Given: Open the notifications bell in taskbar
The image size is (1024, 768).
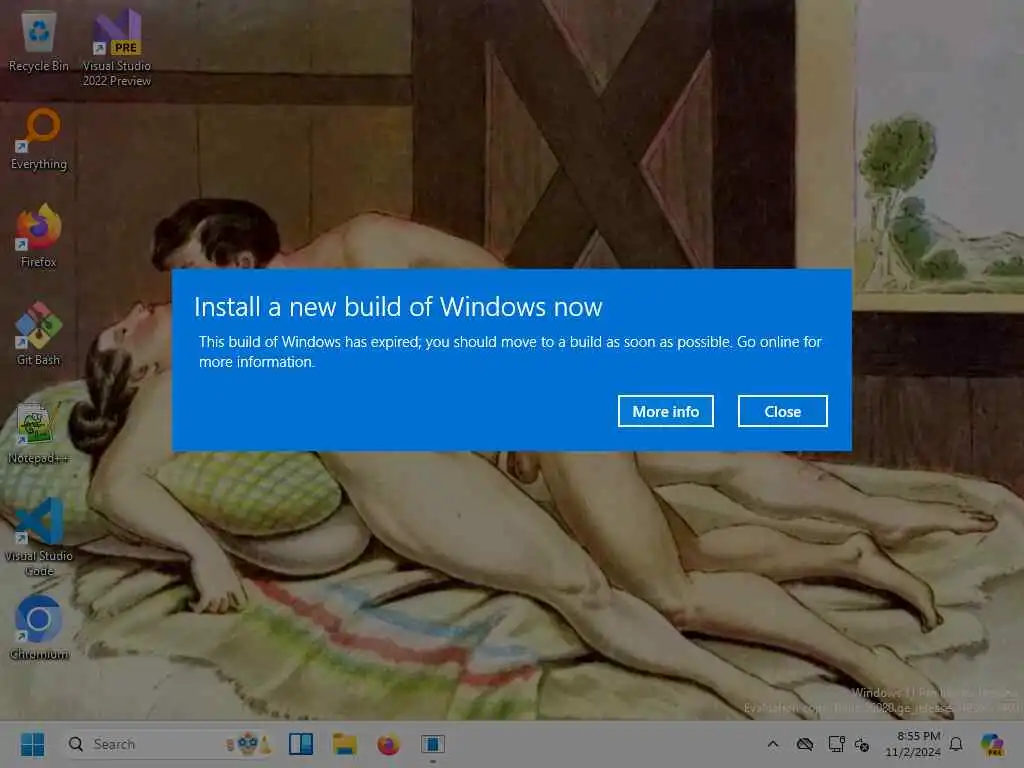Looking at the screenshot, I should pyautogui.click(x=956, y=744).
